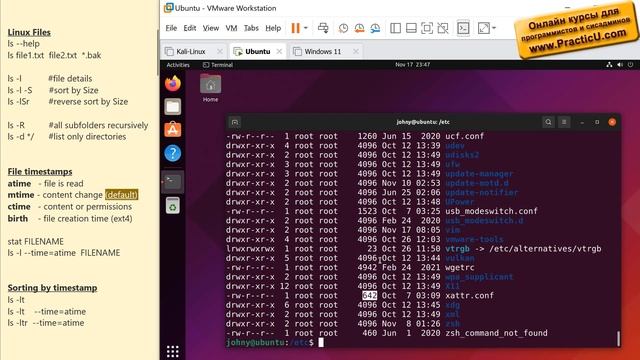The width and height of the screenshot is (640, 360).
Task: Click the 'ls -d */' command in notes
Action: (x=21, y=137)
